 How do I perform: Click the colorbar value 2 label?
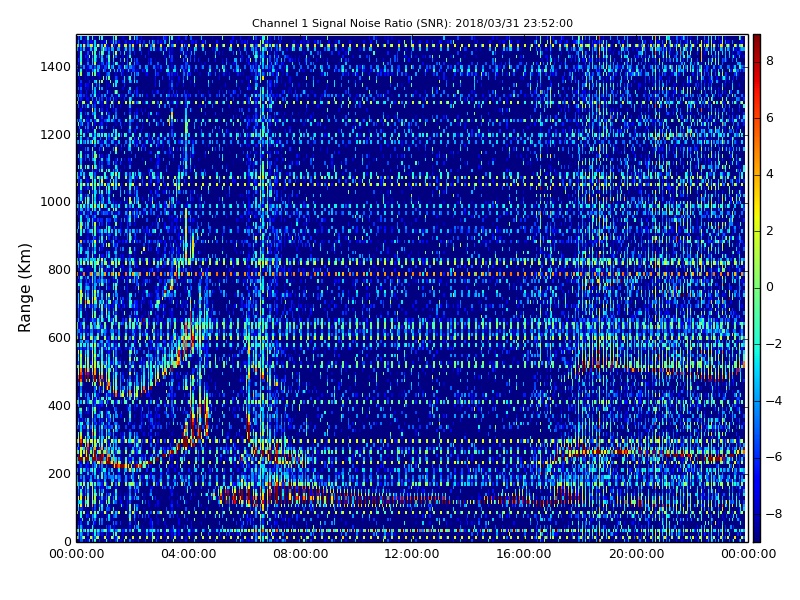tap(770, 231)
